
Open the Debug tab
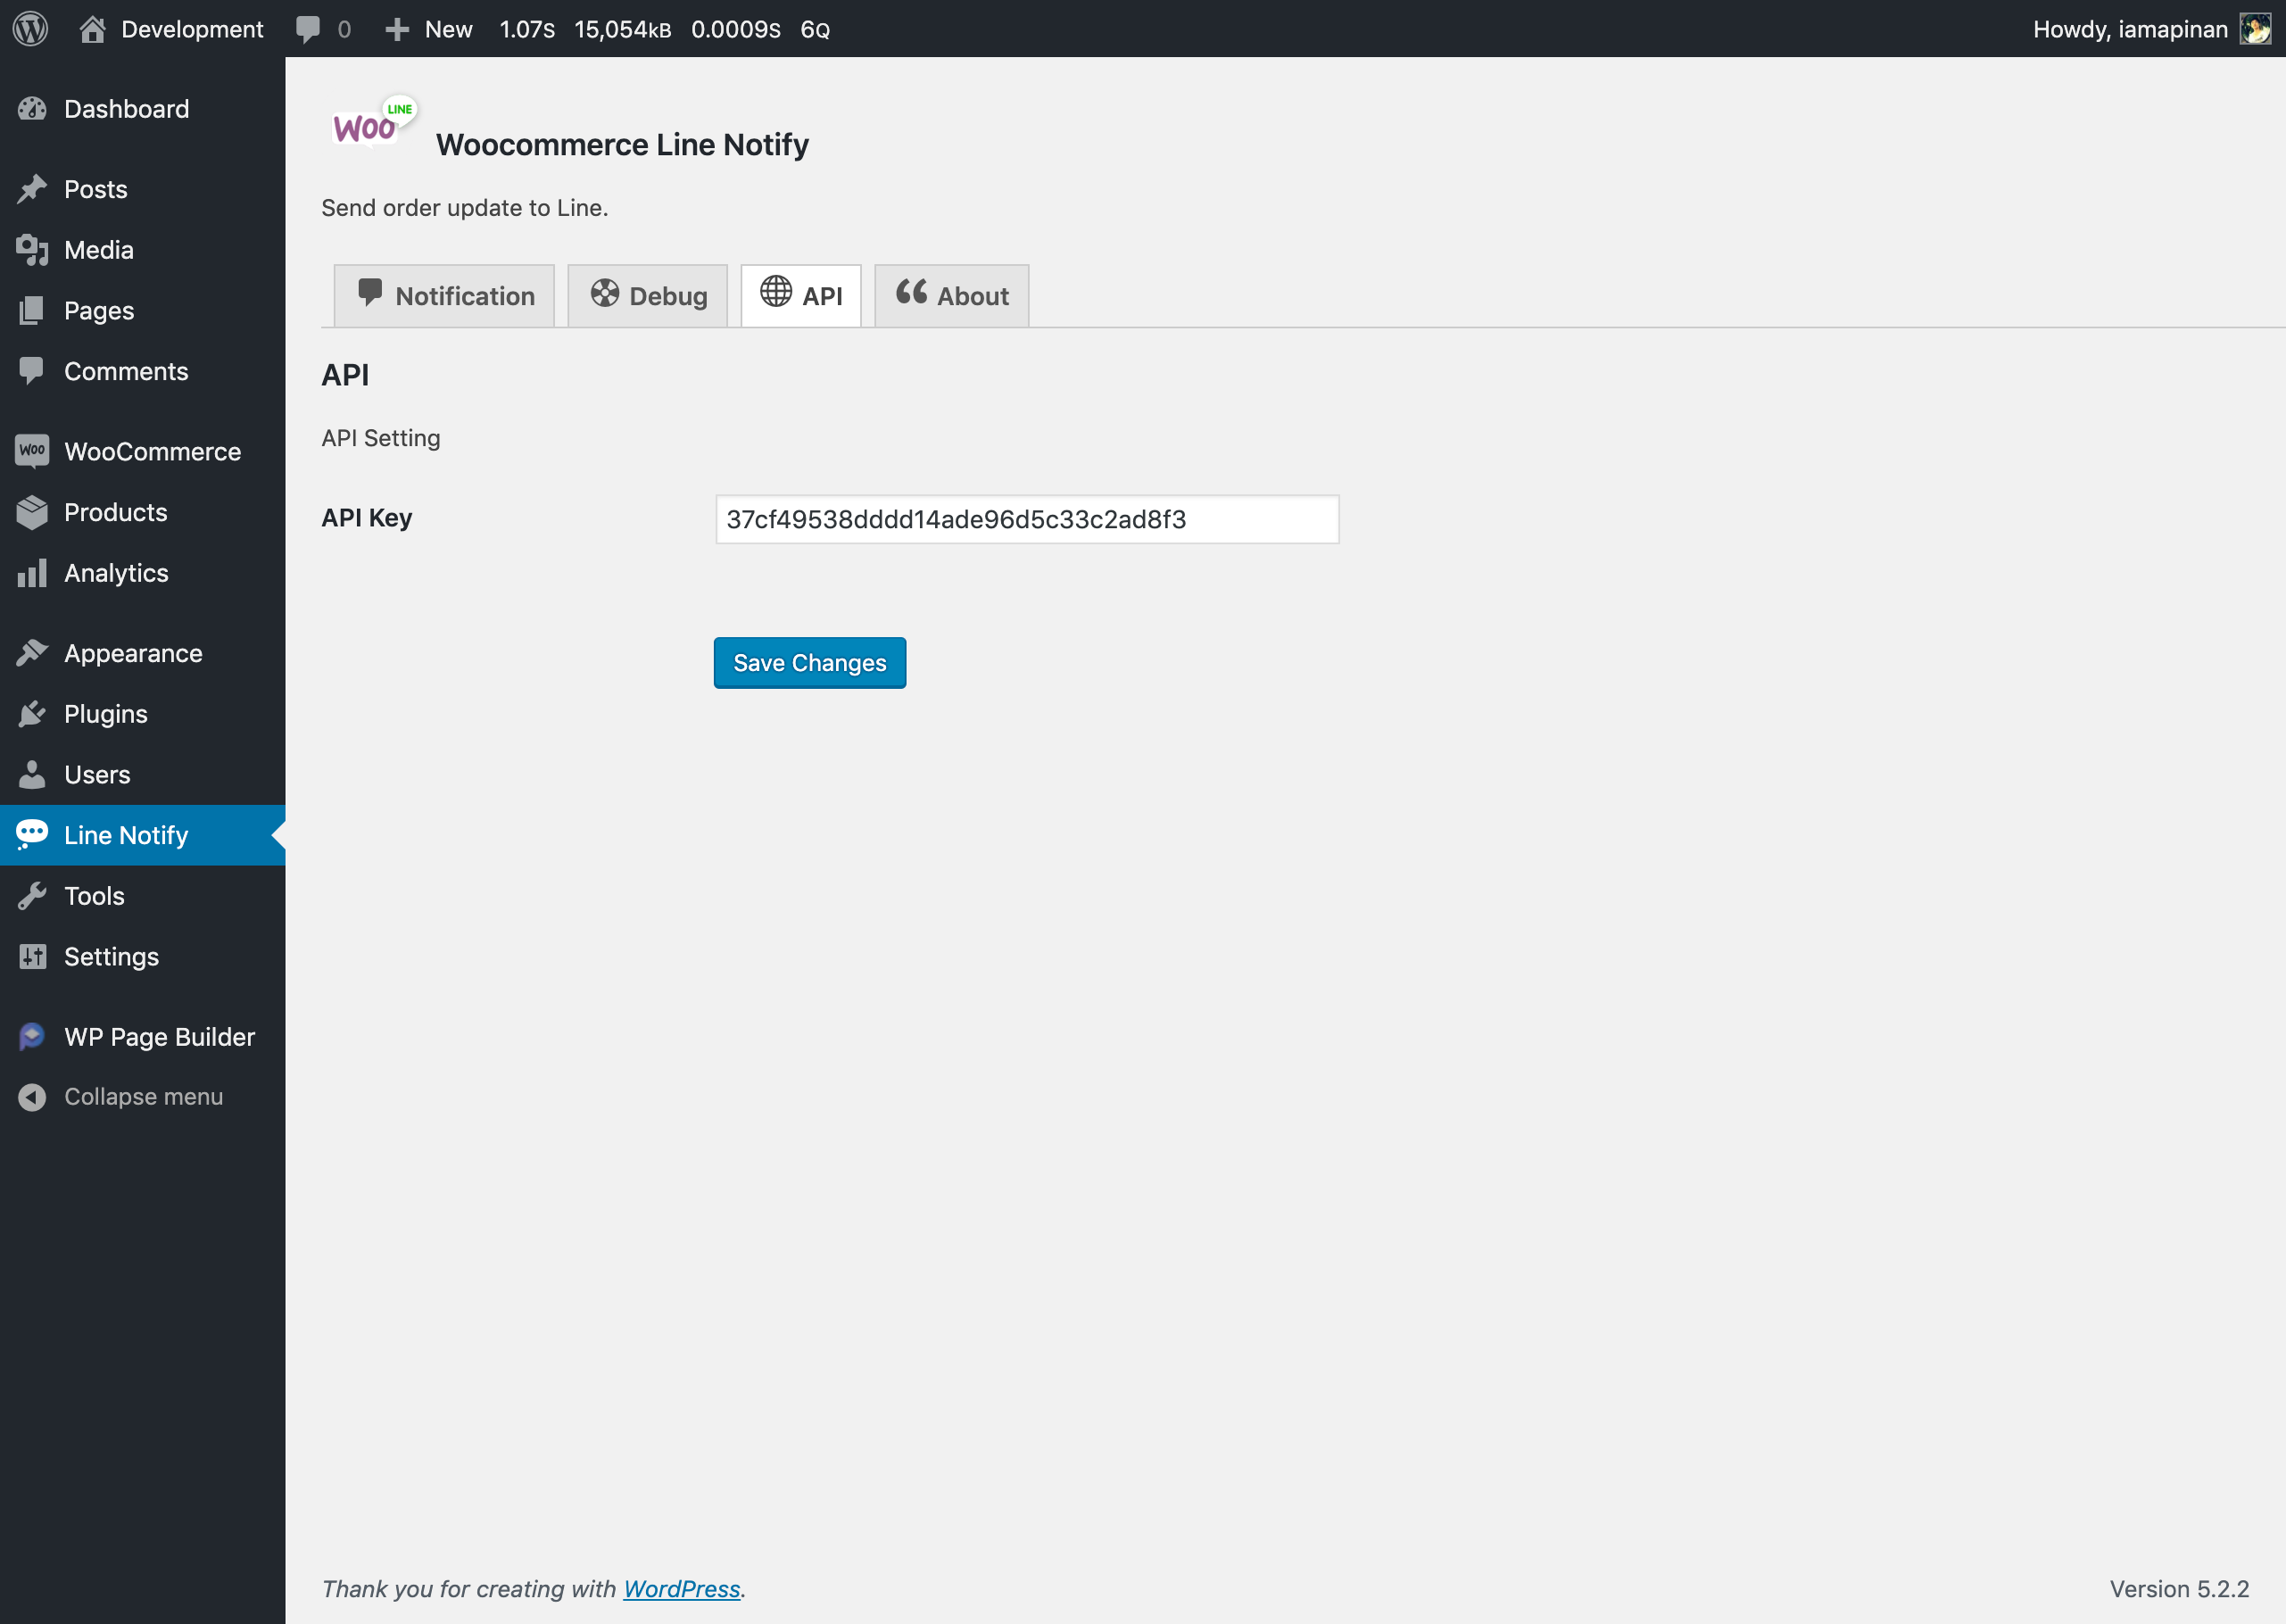click(647, 296)
